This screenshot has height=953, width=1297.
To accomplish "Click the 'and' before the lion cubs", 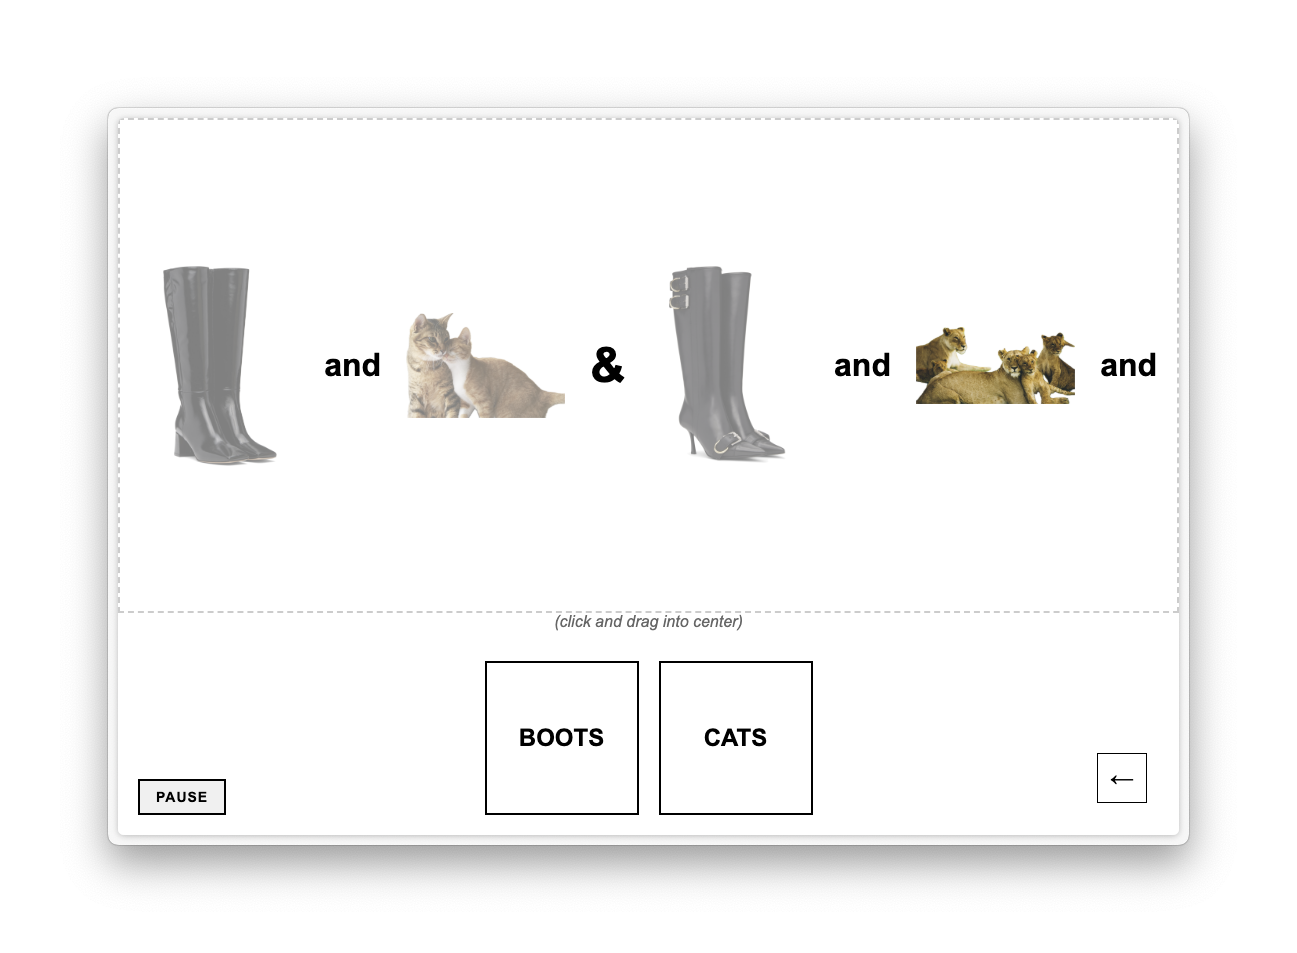I will coord(862,365).
